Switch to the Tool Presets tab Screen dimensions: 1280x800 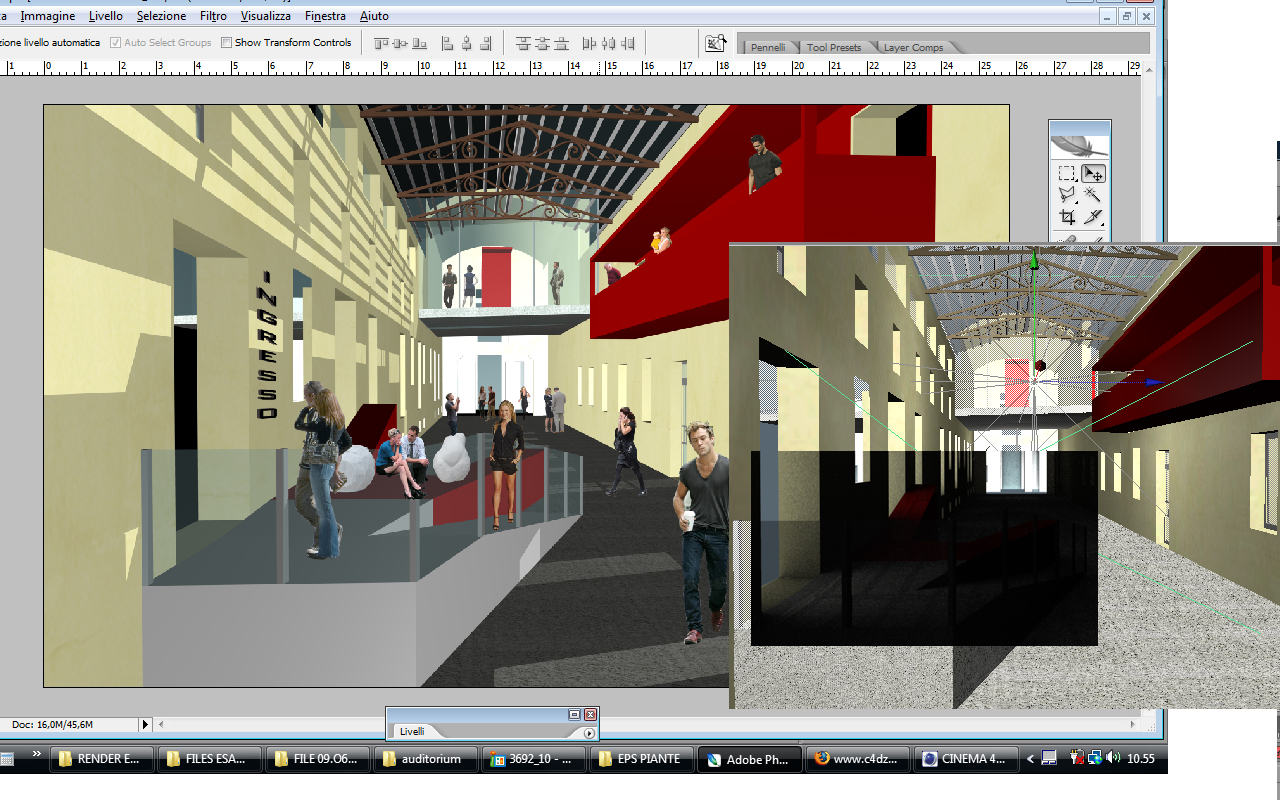click(834, 47)
